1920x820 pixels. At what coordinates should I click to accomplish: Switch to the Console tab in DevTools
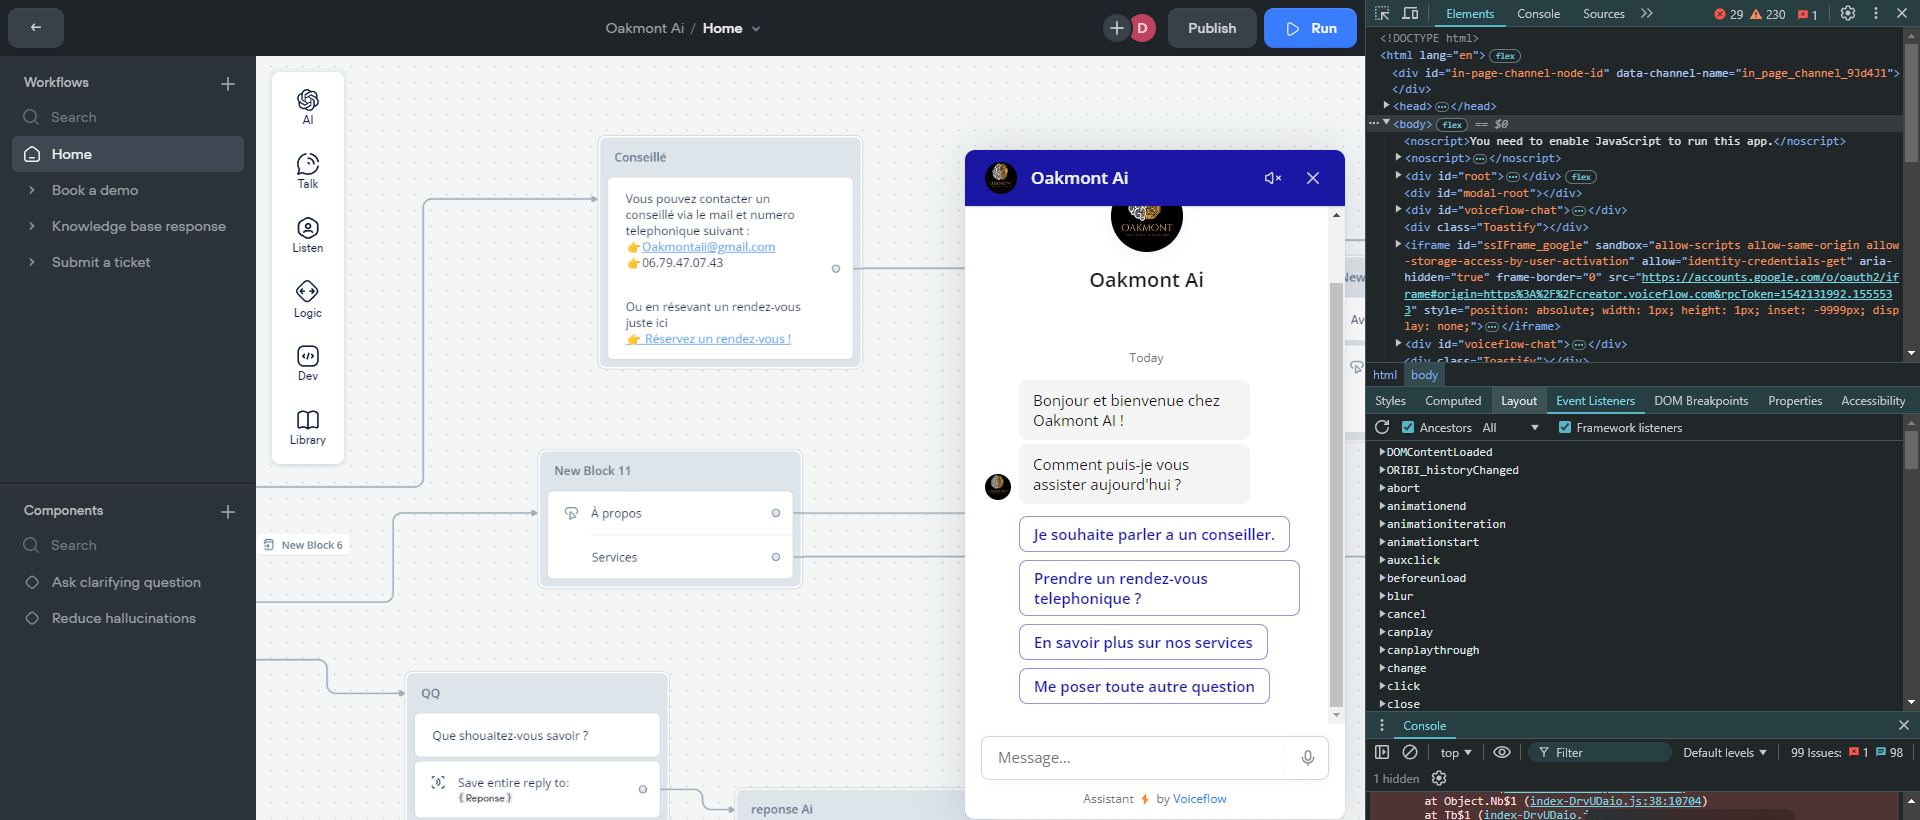point(1538,14)
